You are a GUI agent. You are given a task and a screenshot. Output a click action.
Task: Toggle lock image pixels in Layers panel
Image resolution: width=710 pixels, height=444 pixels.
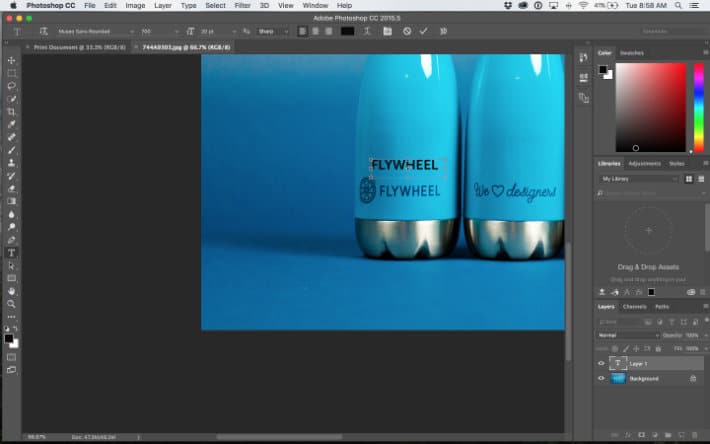click(x=625, y=349)
